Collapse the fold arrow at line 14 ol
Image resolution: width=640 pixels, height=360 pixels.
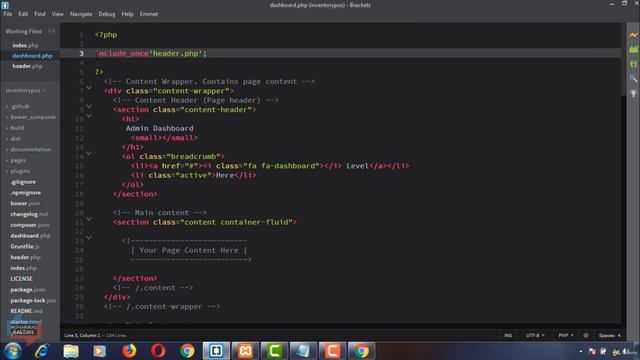(89, 153)
